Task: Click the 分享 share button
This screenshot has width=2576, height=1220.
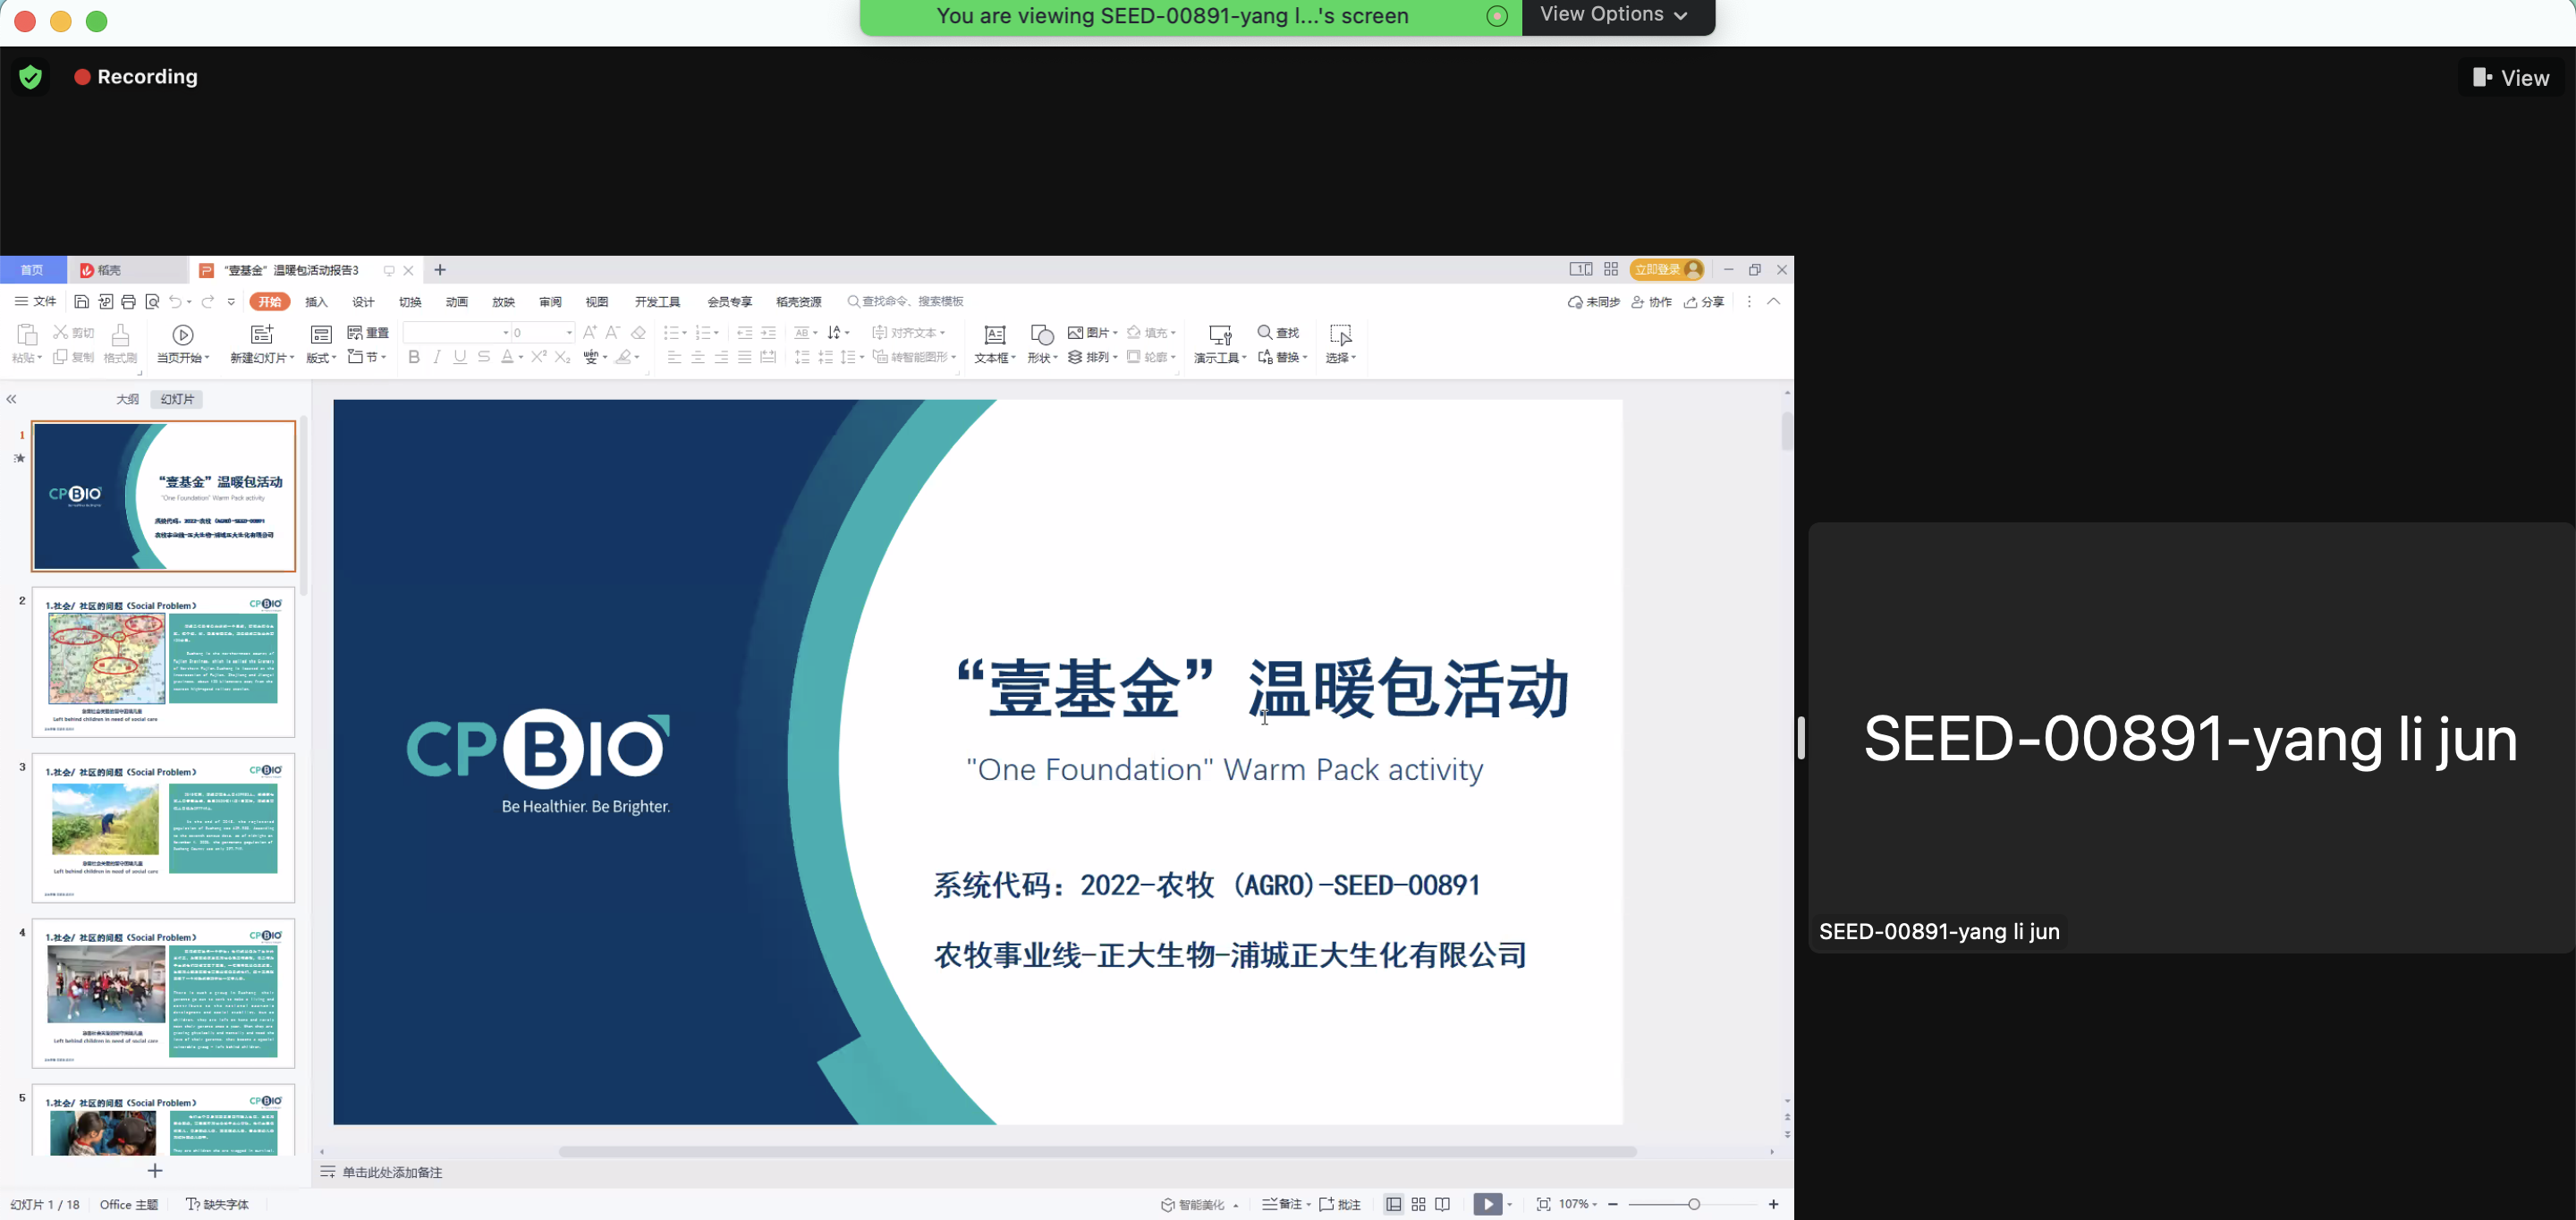Action: 1704,302
